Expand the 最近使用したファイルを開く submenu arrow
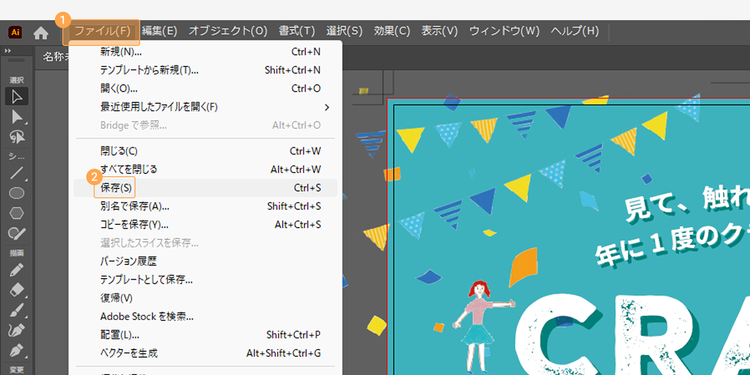 (327, 107)
